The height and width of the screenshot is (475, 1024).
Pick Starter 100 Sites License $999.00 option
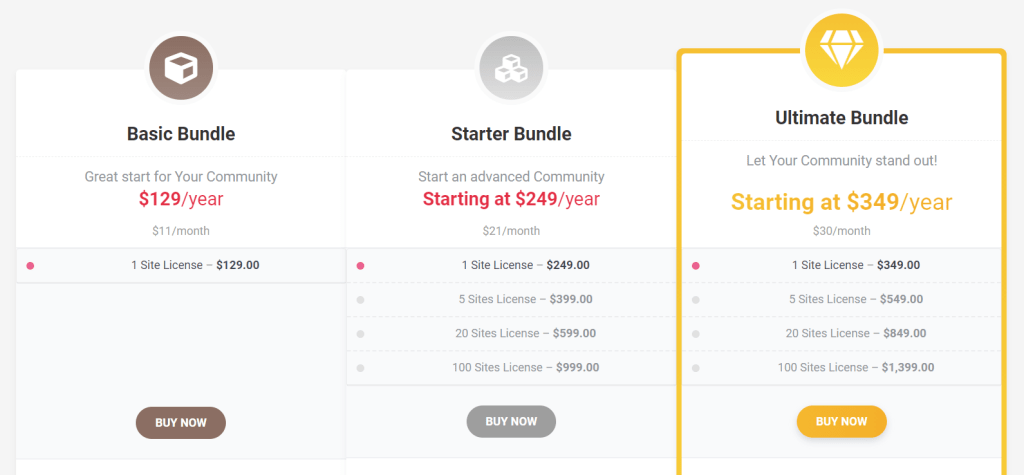pyautogui.click(x=511, y=367)
